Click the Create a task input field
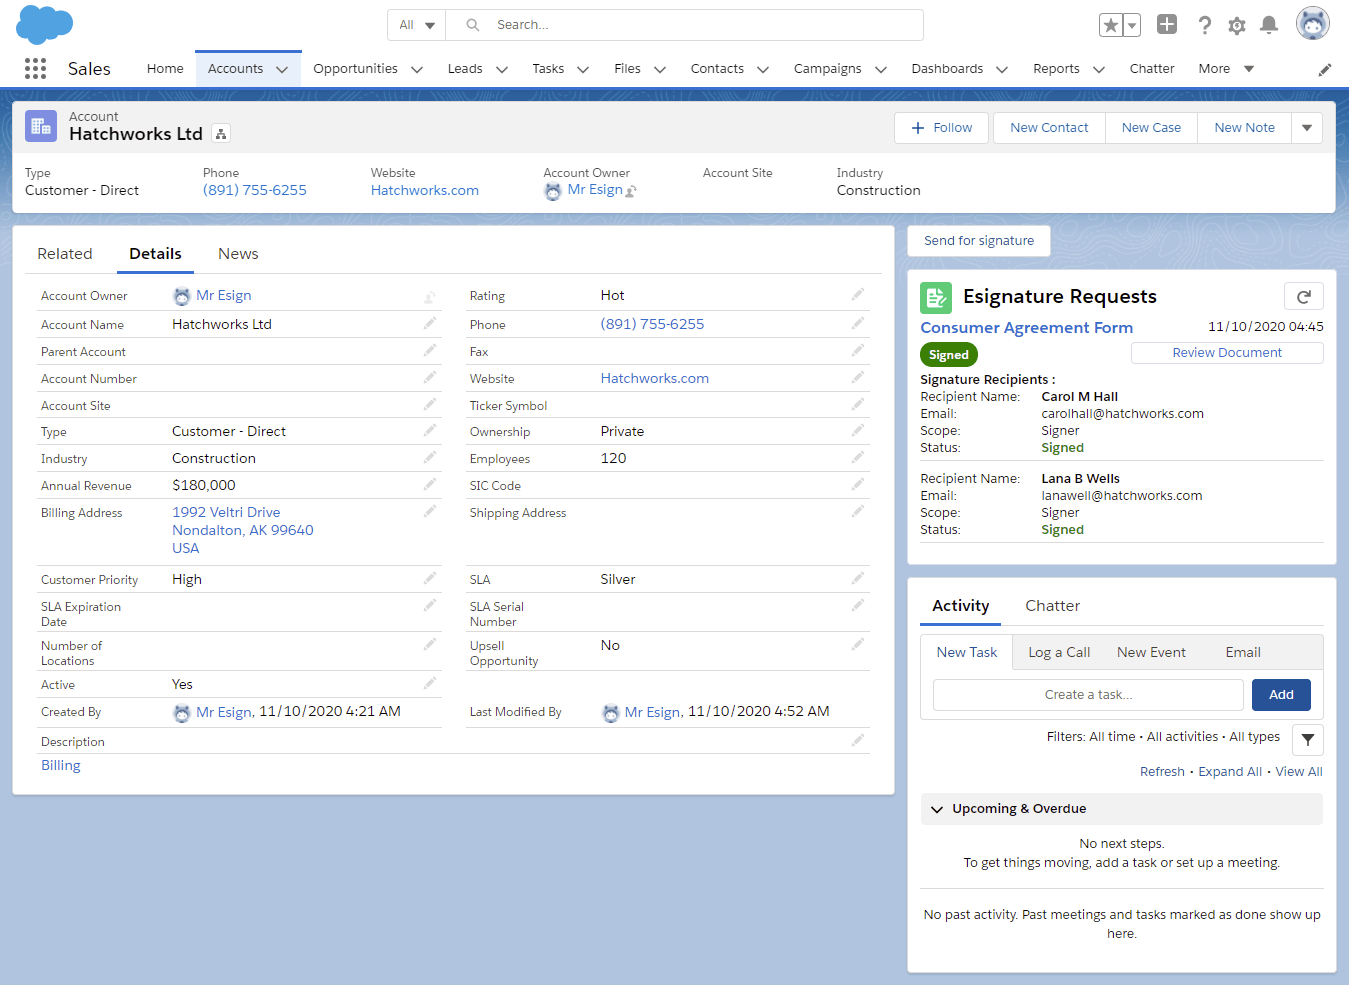Screen dimensions: 1349x985 1088,695
